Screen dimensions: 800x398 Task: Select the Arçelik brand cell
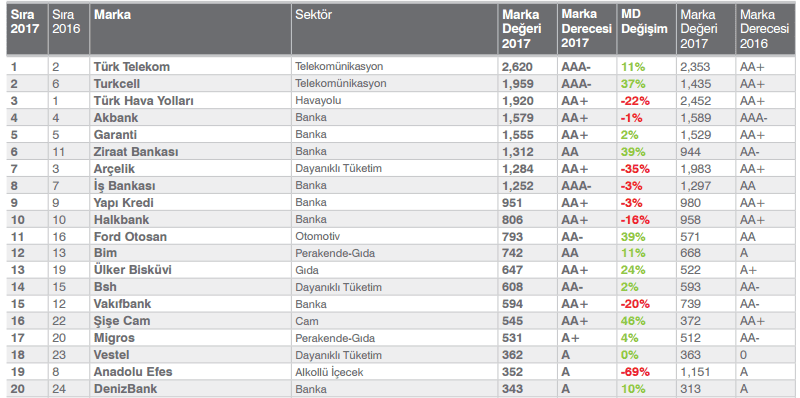tap(114, 168)
